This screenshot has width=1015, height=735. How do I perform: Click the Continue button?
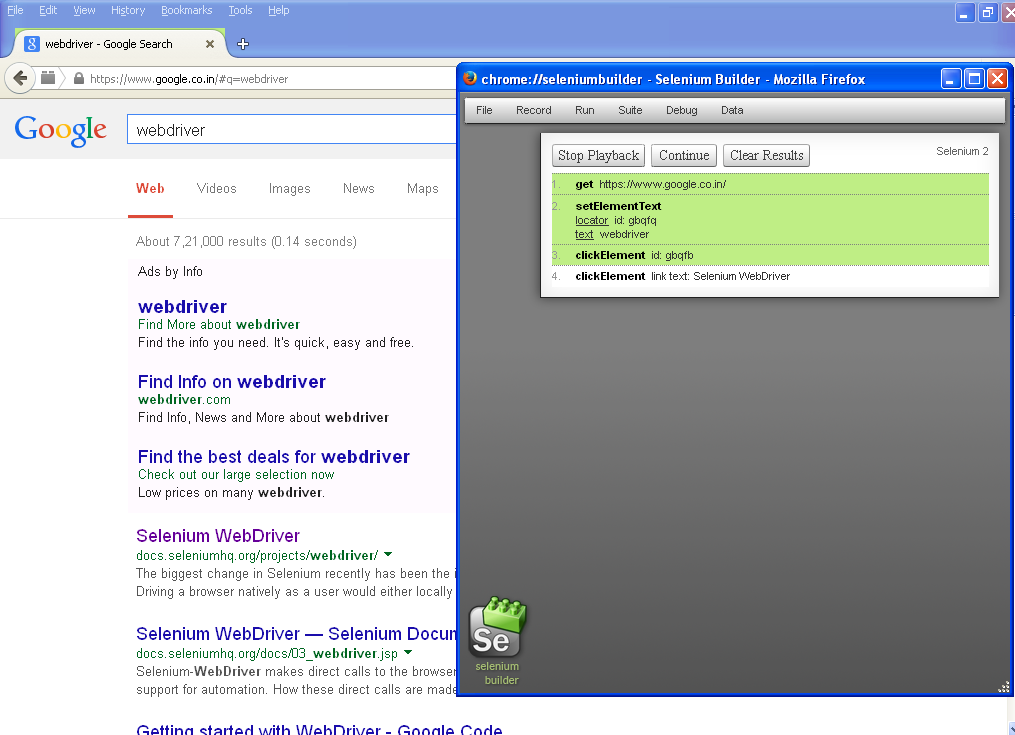coord(684,155)
